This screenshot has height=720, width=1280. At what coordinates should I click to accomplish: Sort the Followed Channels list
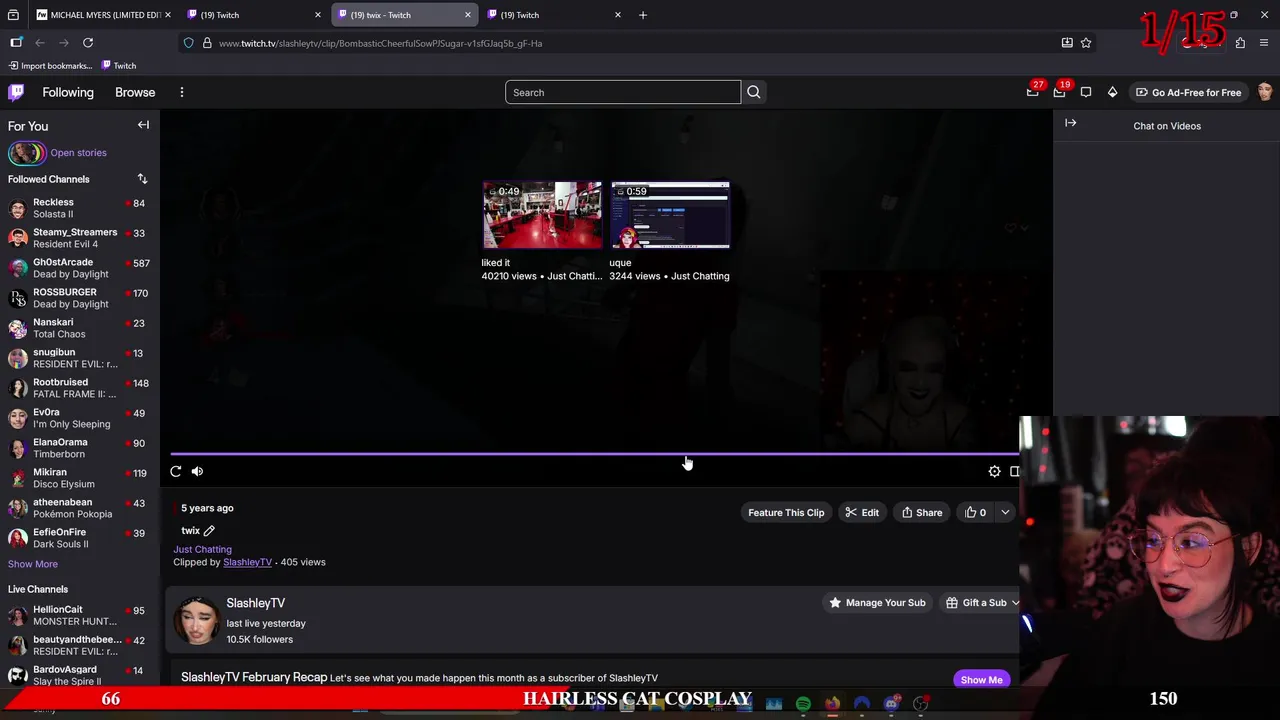[142, 179]
